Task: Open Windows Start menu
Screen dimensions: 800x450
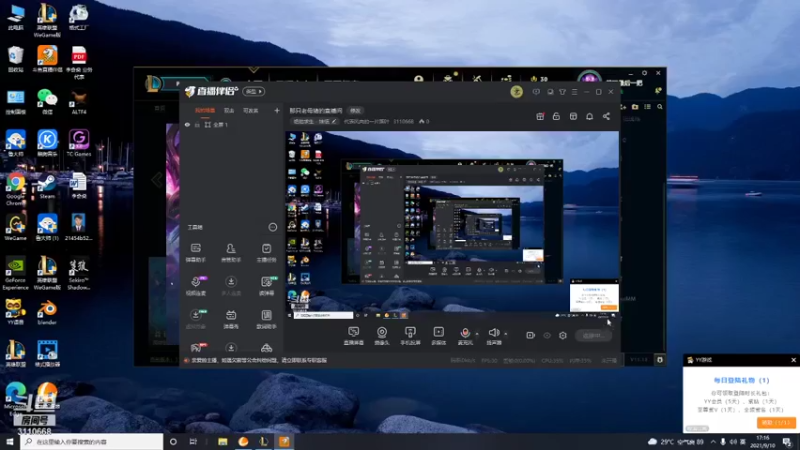Action: (x=10, y=442)
